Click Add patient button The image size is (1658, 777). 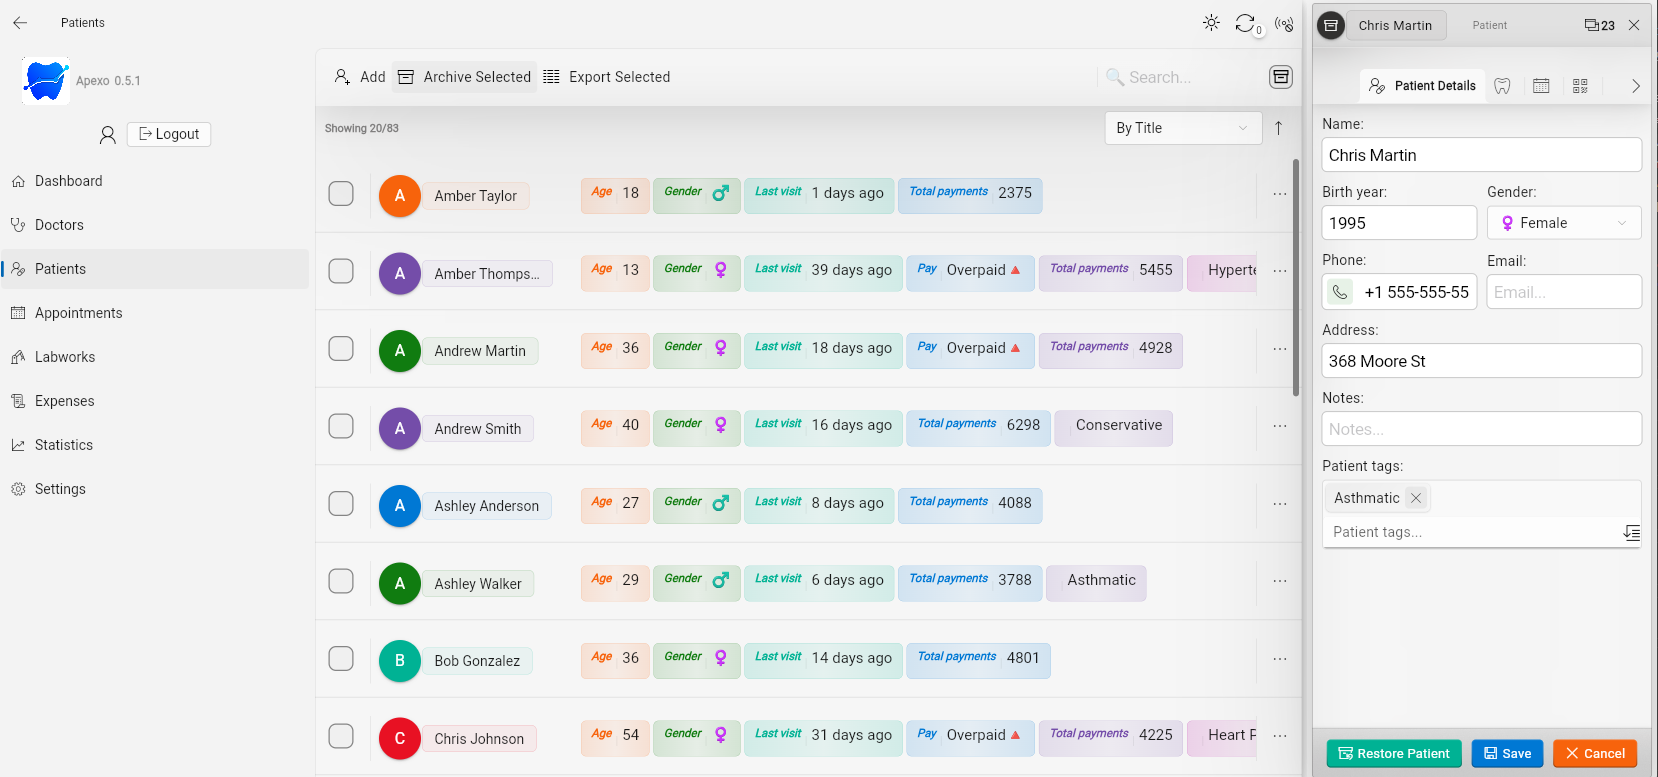tap(359, 77)
